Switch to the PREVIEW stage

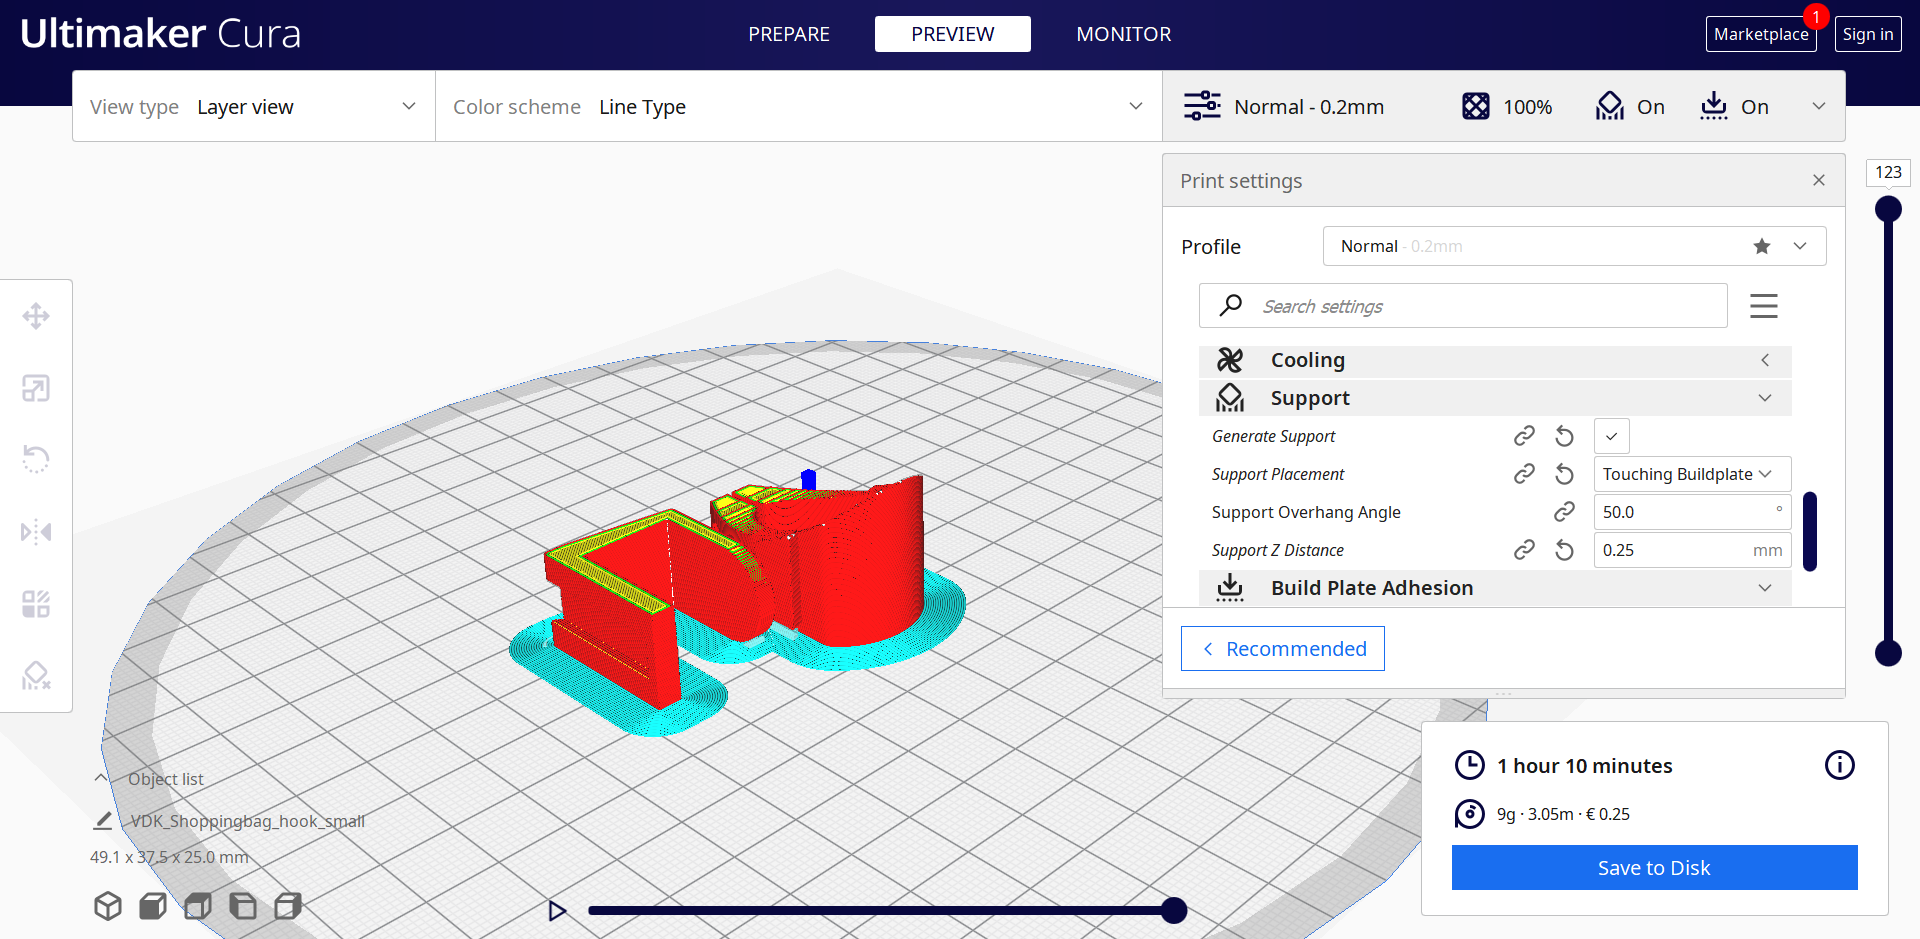click(x=953, y=34)
